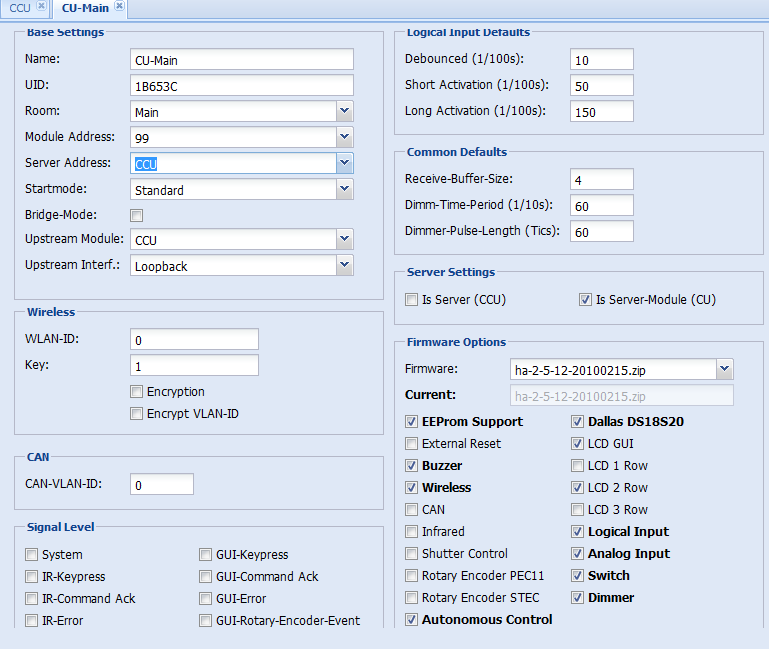Viewport: 769px width, 649px height.
Task: Check the Shutter Control option
Action: [x=411, y=553]
